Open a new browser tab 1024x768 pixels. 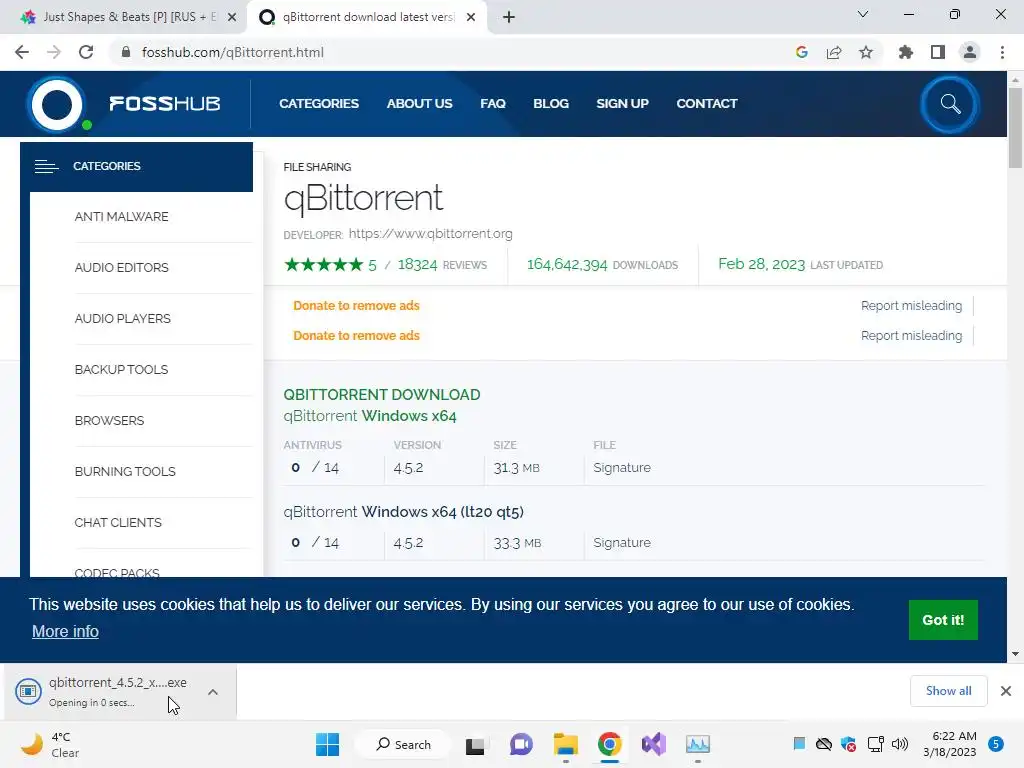click(509, 17)
